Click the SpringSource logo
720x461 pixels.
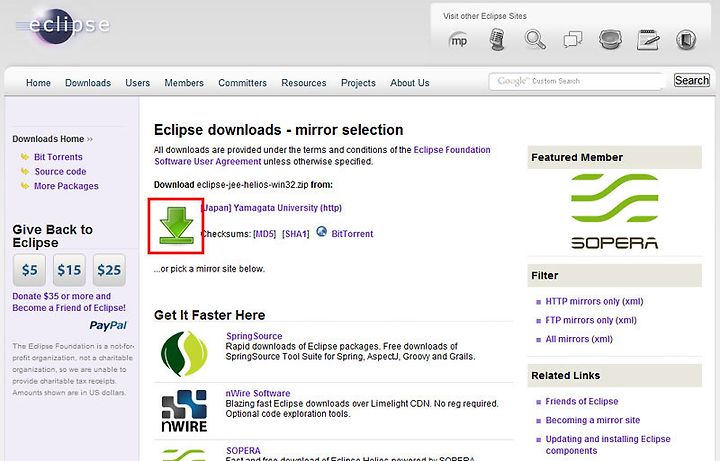tap(184, 354)
